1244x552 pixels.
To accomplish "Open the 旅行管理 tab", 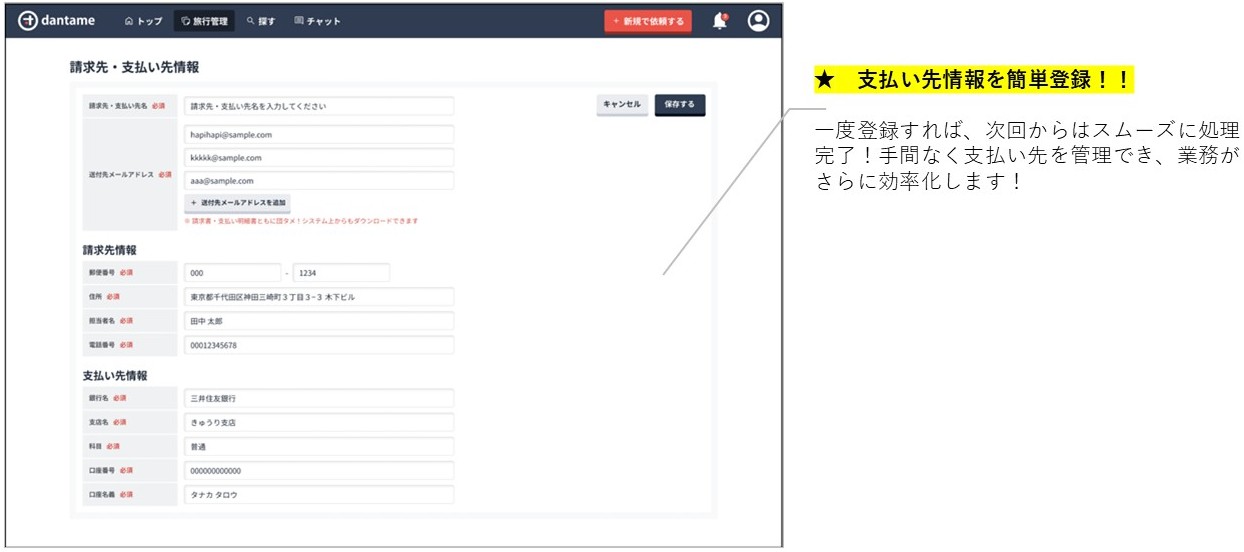I will point(205,21).
